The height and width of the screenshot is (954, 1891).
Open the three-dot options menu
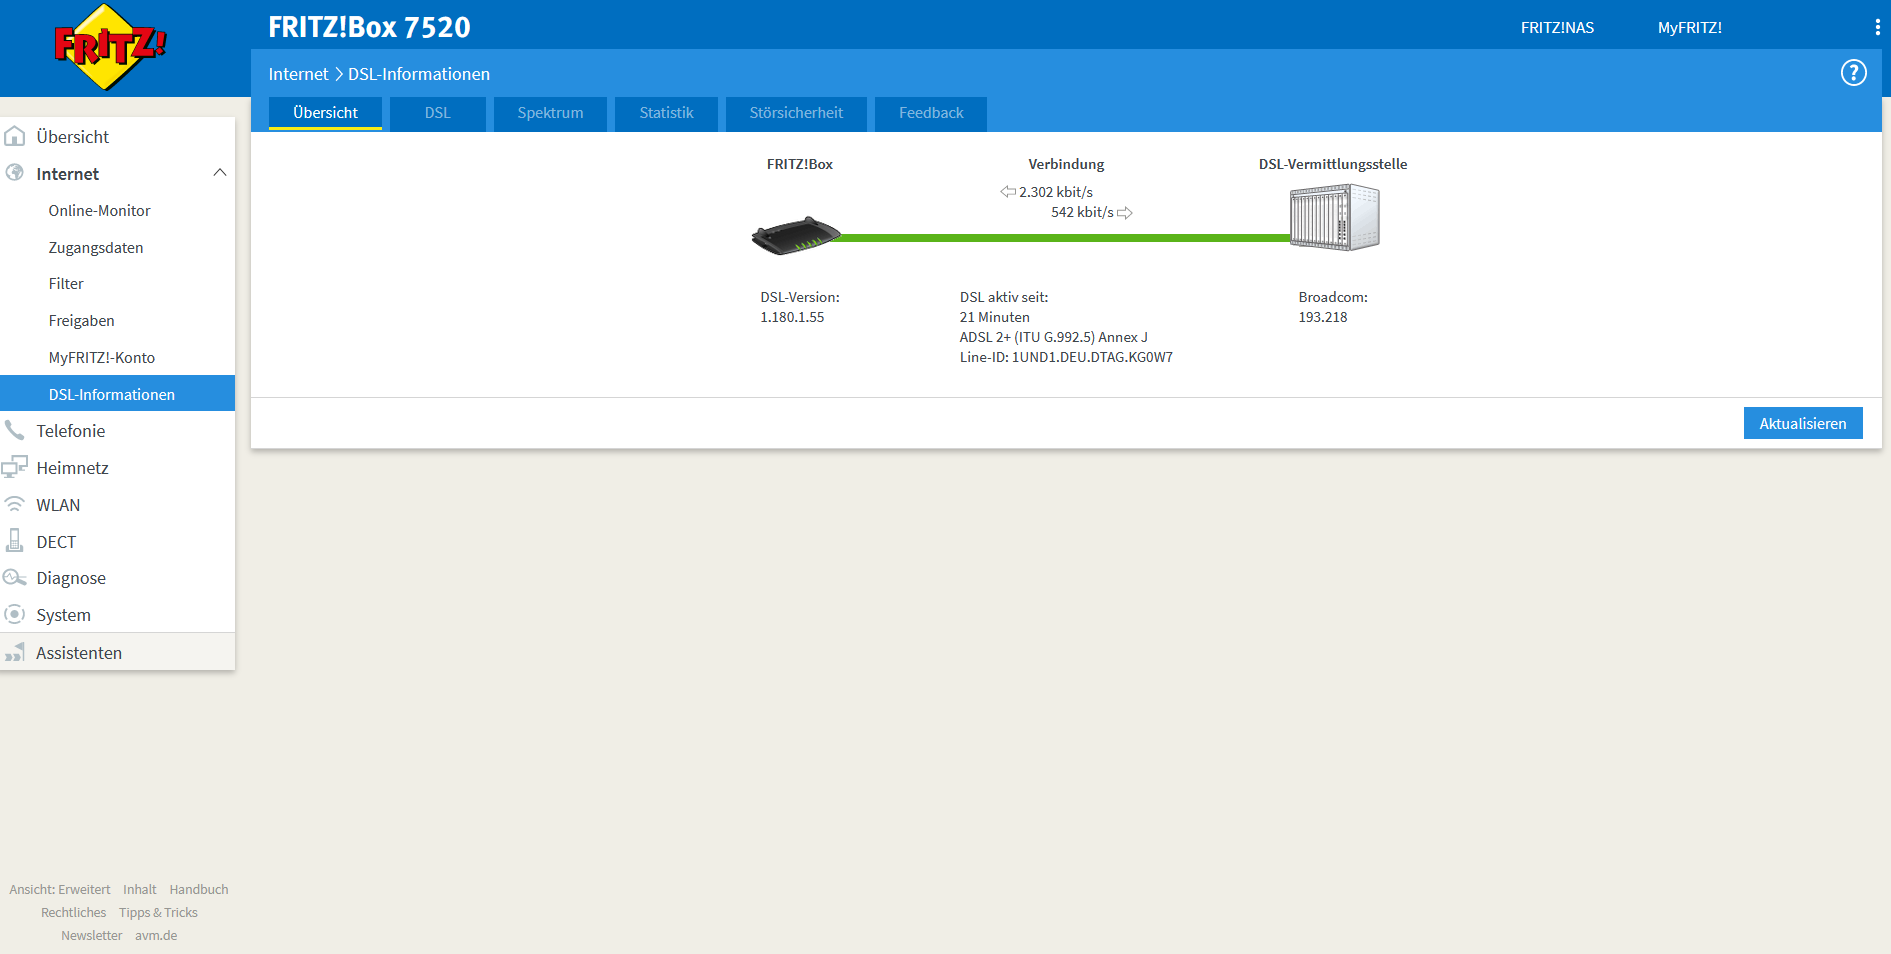(1877, 28)
